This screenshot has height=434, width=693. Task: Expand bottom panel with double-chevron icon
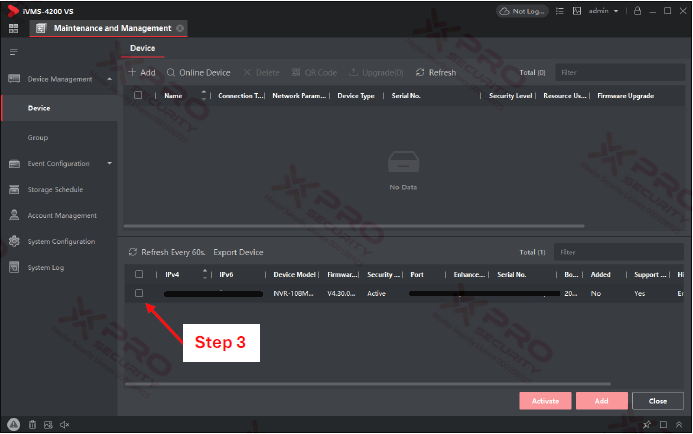679,425
